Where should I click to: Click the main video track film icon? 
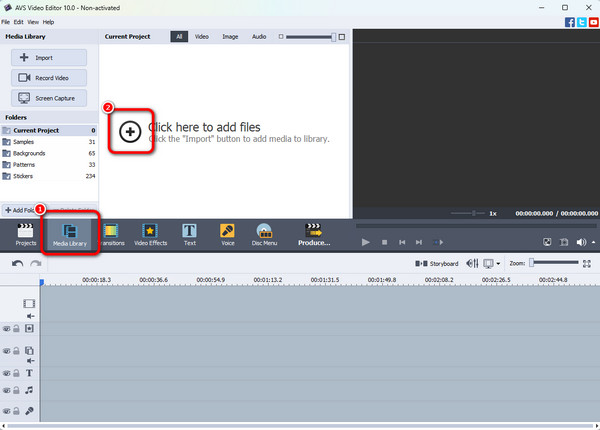tap(29, 304)
